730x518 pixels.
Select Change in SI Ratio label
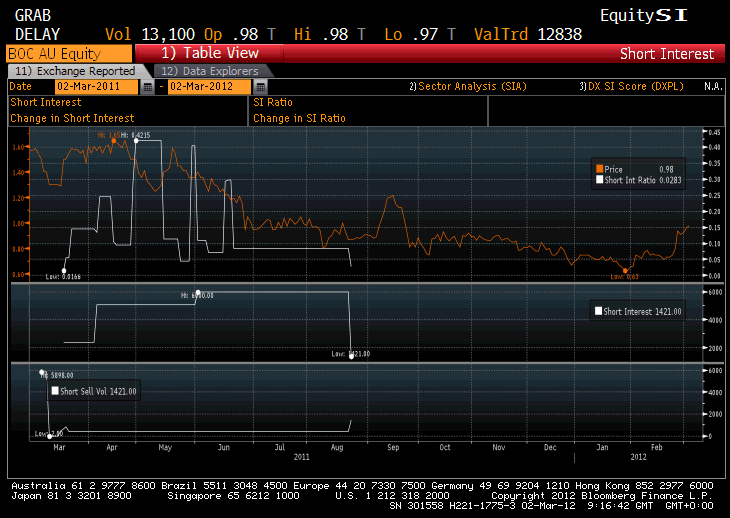pyautogui.click(x=299, y=118)
